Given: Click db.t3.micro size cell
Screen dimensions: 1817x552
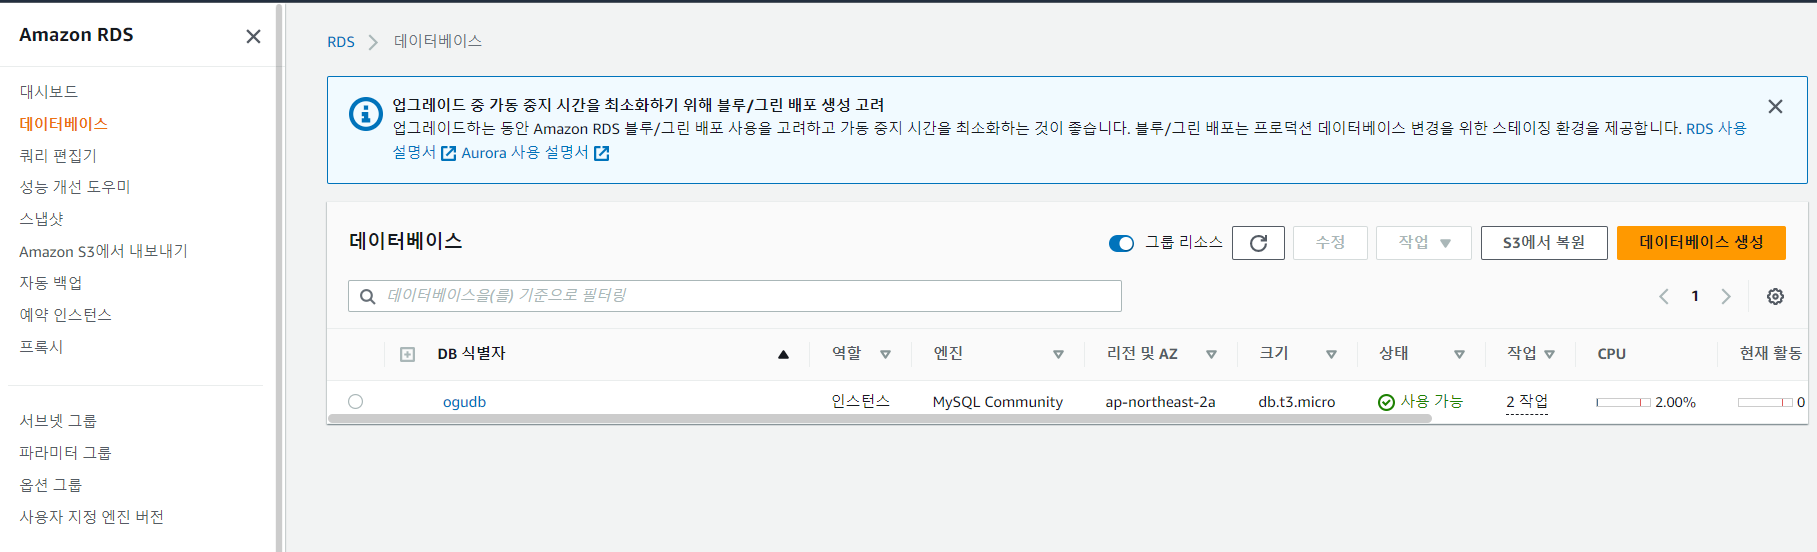Looking at the screenshot, I should tap(1297, 402).
